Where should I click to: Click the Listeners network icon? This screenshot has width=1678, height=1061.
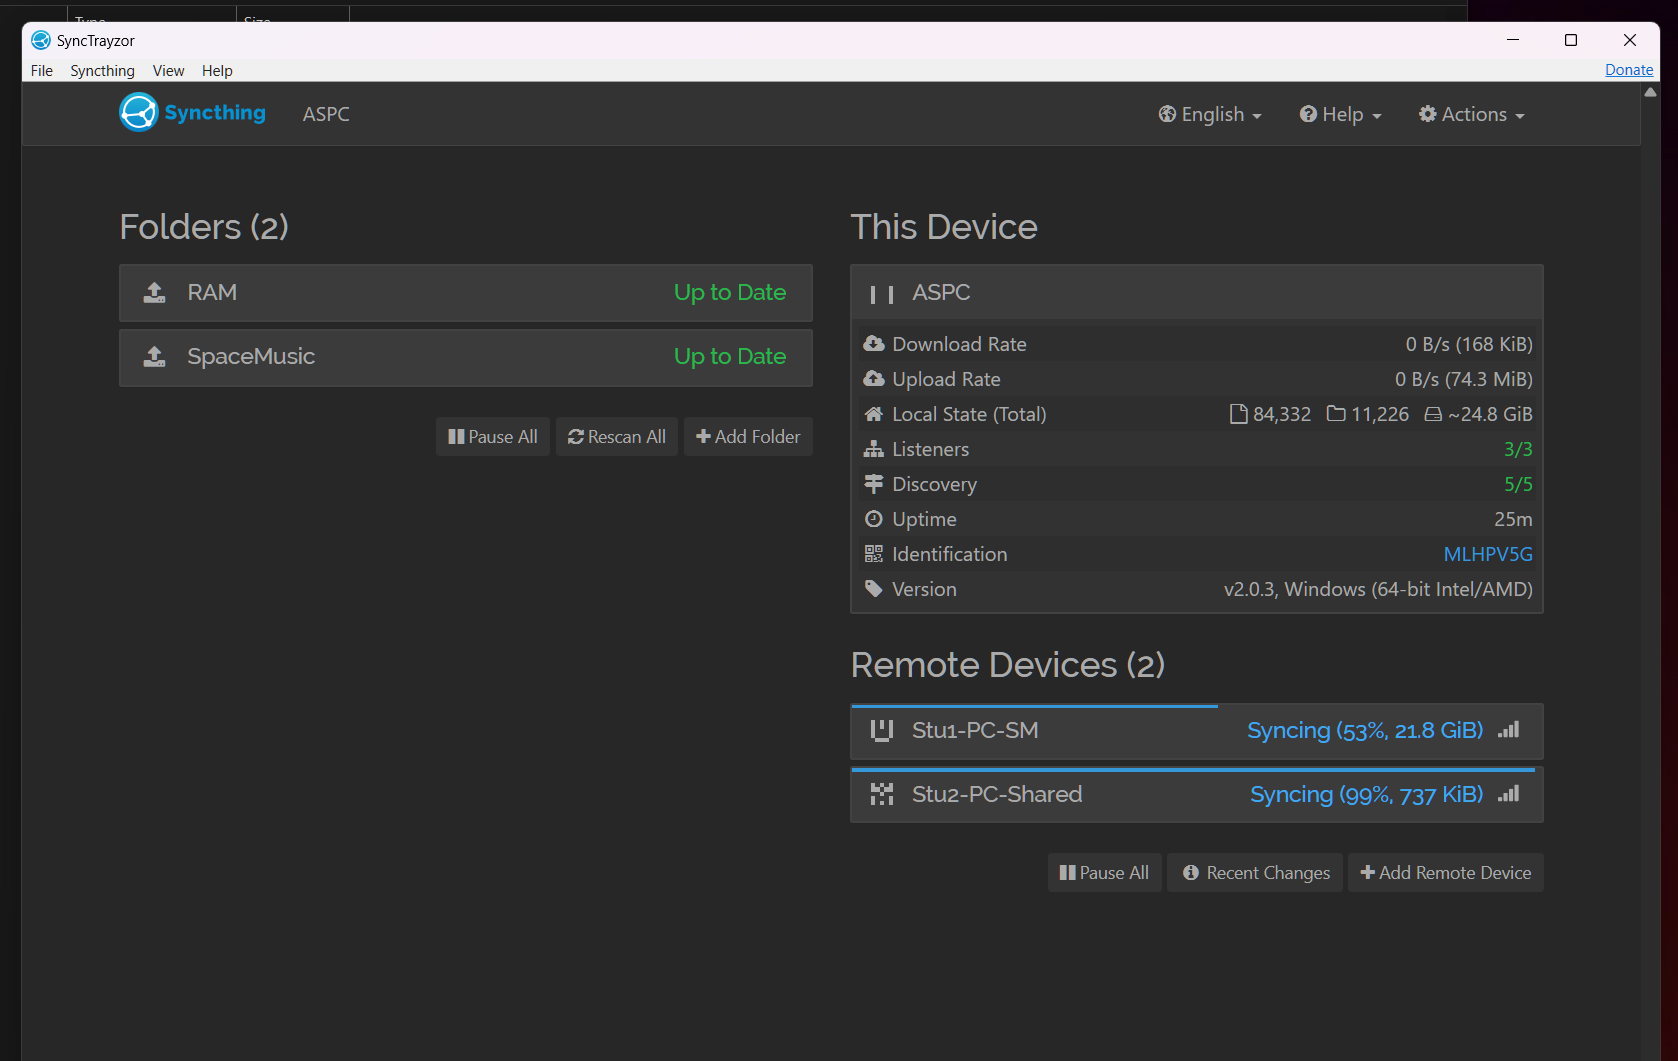click(x=874, y=449)
